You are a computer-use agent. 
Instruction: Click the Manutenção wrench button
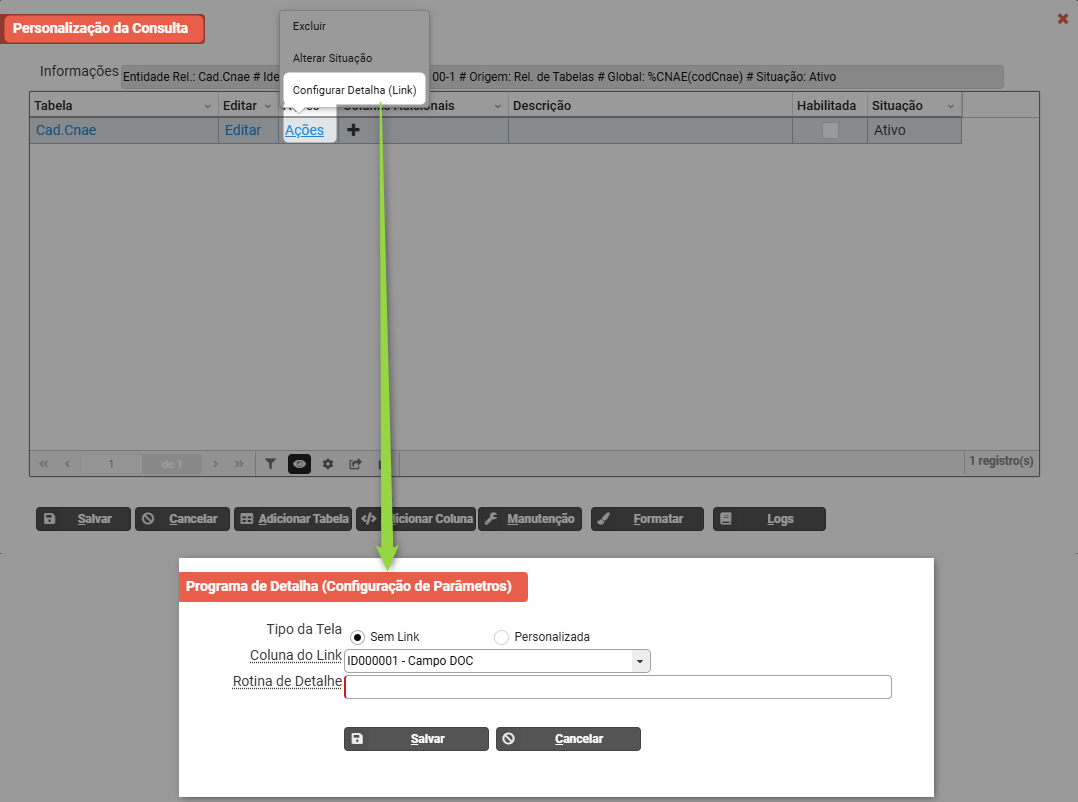(530, 519)
